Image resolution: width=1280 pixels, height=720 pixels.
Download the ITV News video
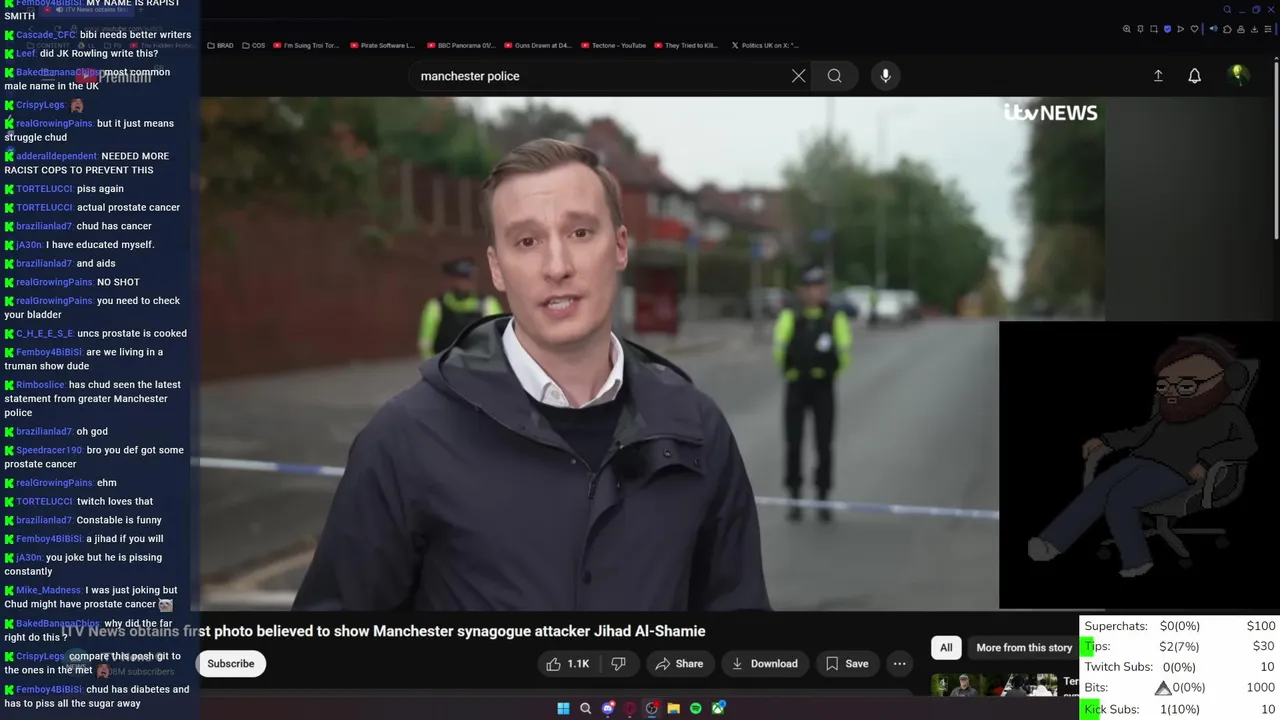click(x=764, y=664)
